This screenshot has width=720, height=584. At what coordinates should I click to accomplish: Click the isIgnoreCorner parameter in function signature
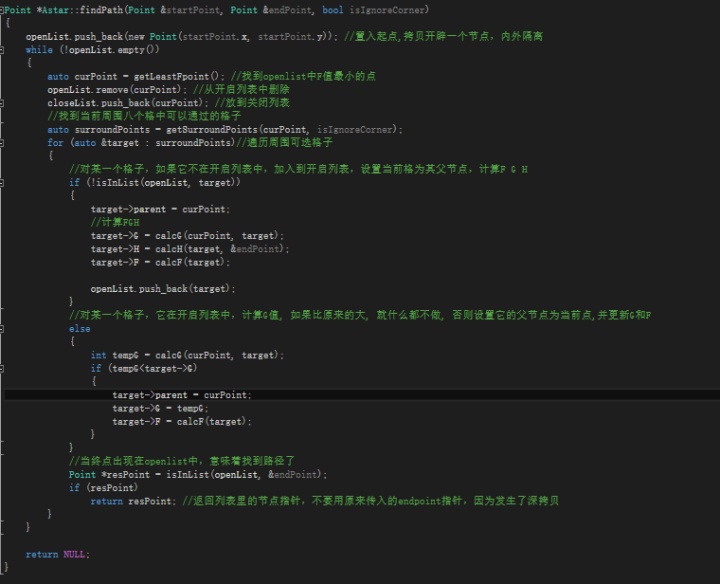click(x=387, y=10)
